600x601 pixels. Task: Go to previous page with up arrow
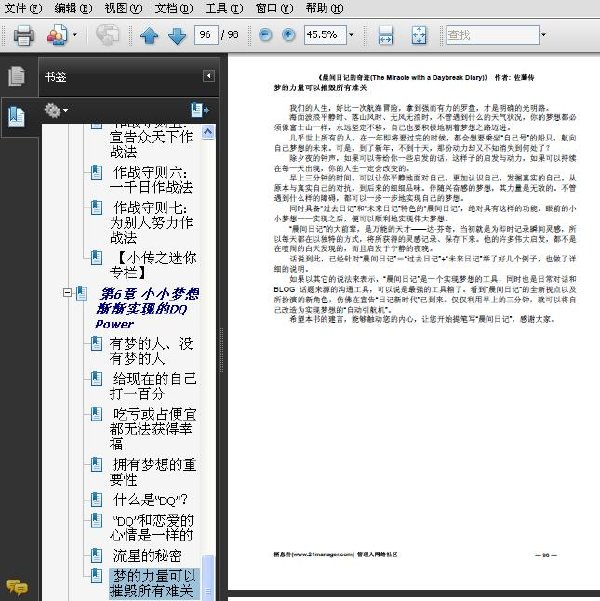click(x=149, y=36)
